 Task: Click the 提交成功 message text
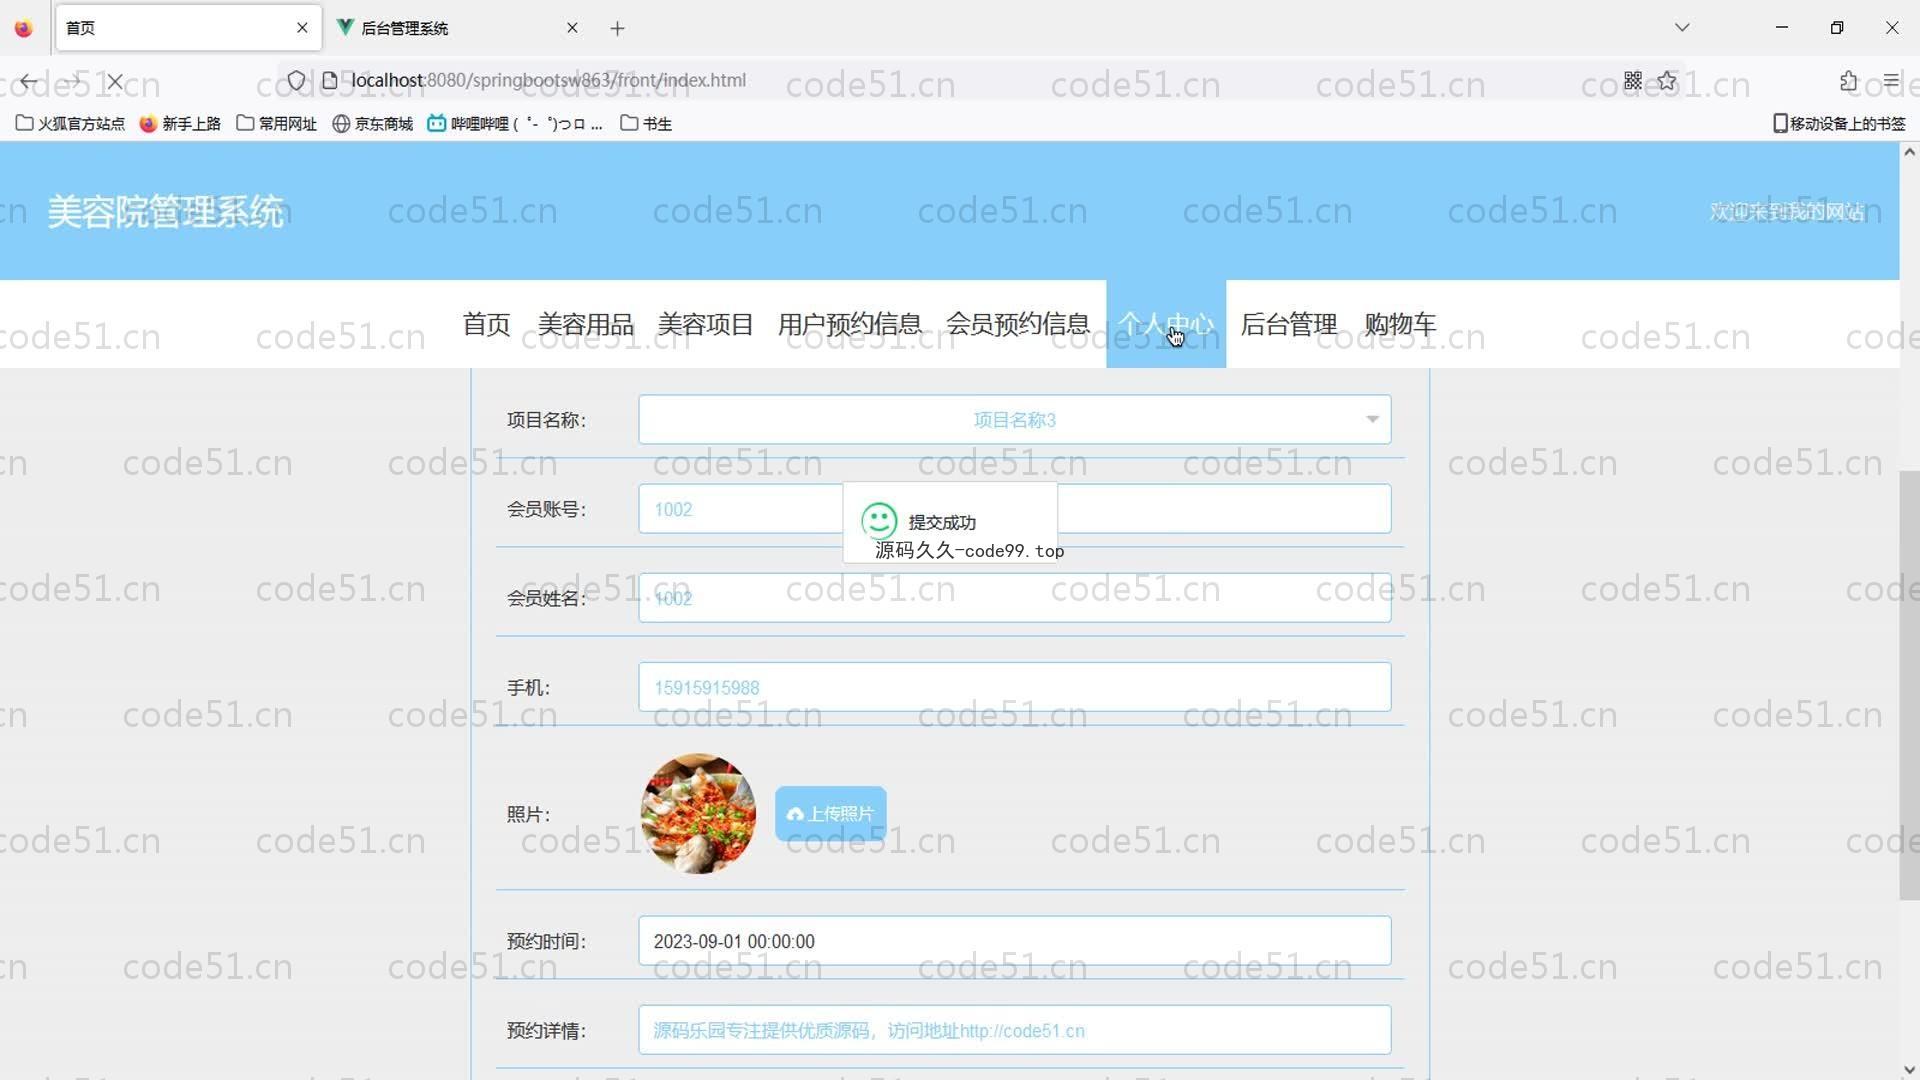click(942, 522)
